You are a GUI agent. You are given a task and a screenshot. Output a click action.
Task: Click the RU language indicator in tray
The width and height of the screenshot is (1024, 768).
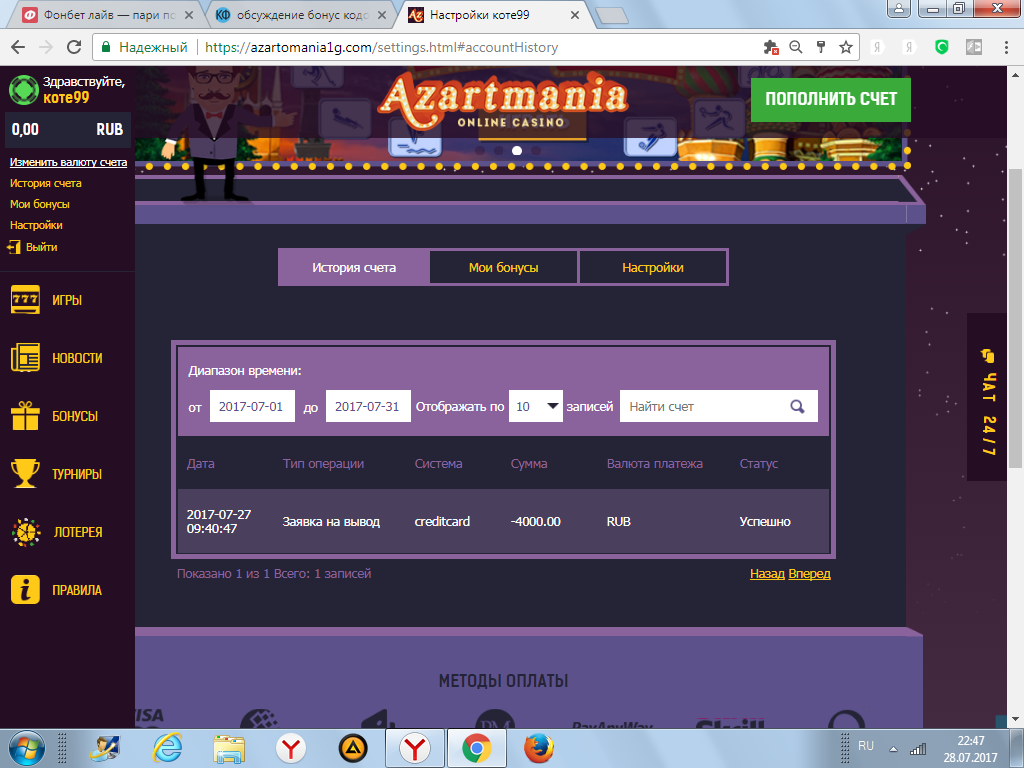(866, 746)
